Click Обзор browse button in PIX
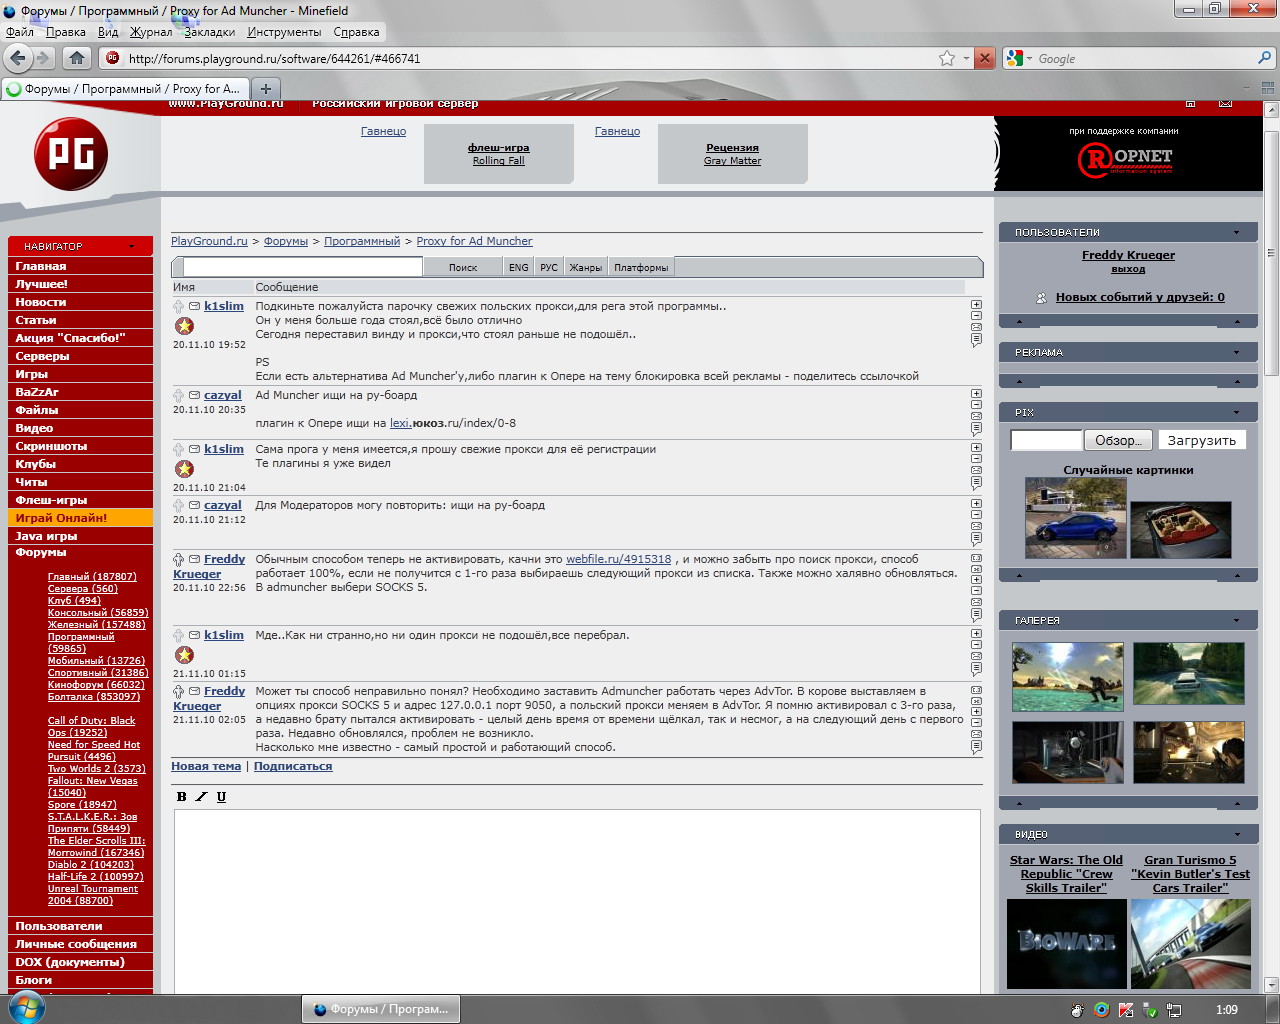Screen dimensions: 1280x1024 1119,440
